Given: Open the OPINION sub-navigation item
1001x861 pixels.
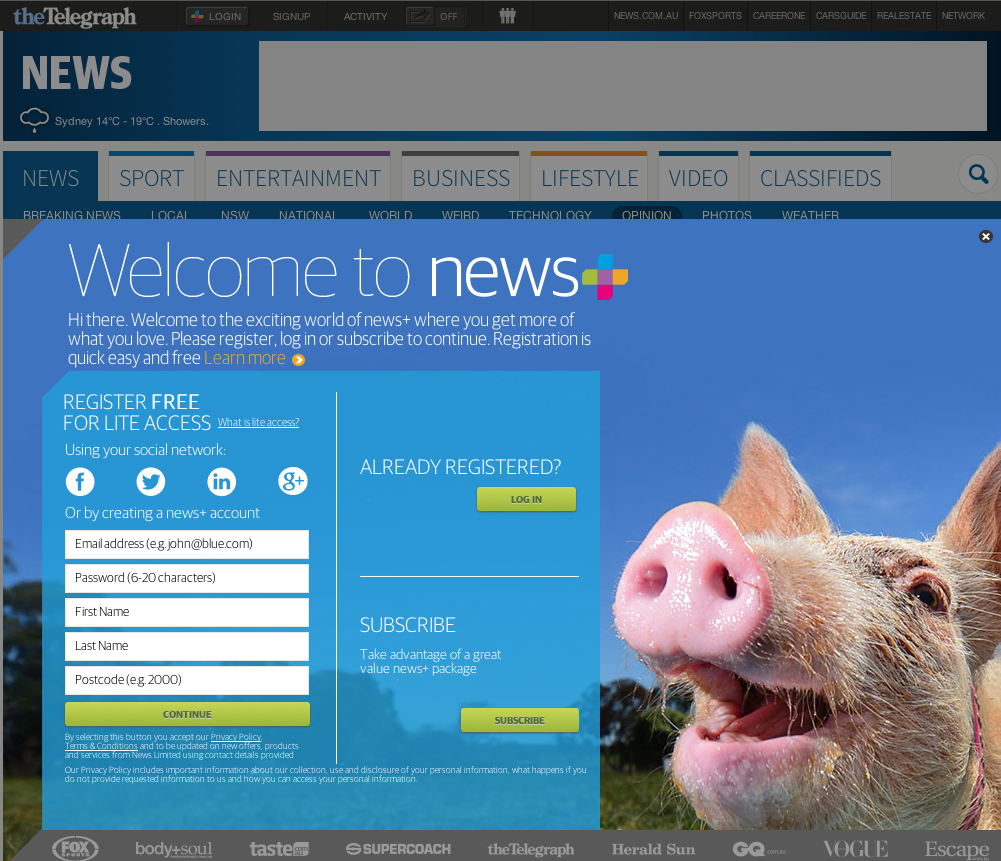Looking at the screenshot, I should [x=647, y=214].
